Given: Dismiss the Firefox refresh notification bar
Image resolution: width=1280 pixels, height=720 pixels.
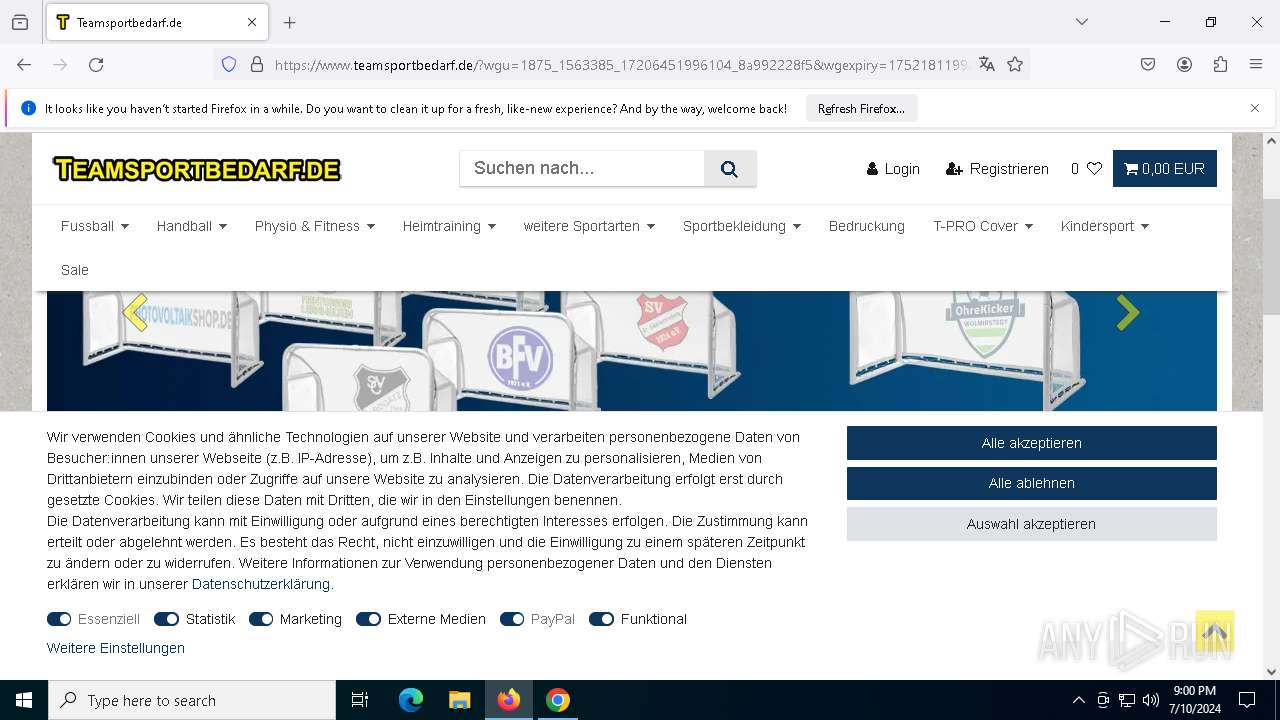Looking at the screenshot, I should 1255,108.
